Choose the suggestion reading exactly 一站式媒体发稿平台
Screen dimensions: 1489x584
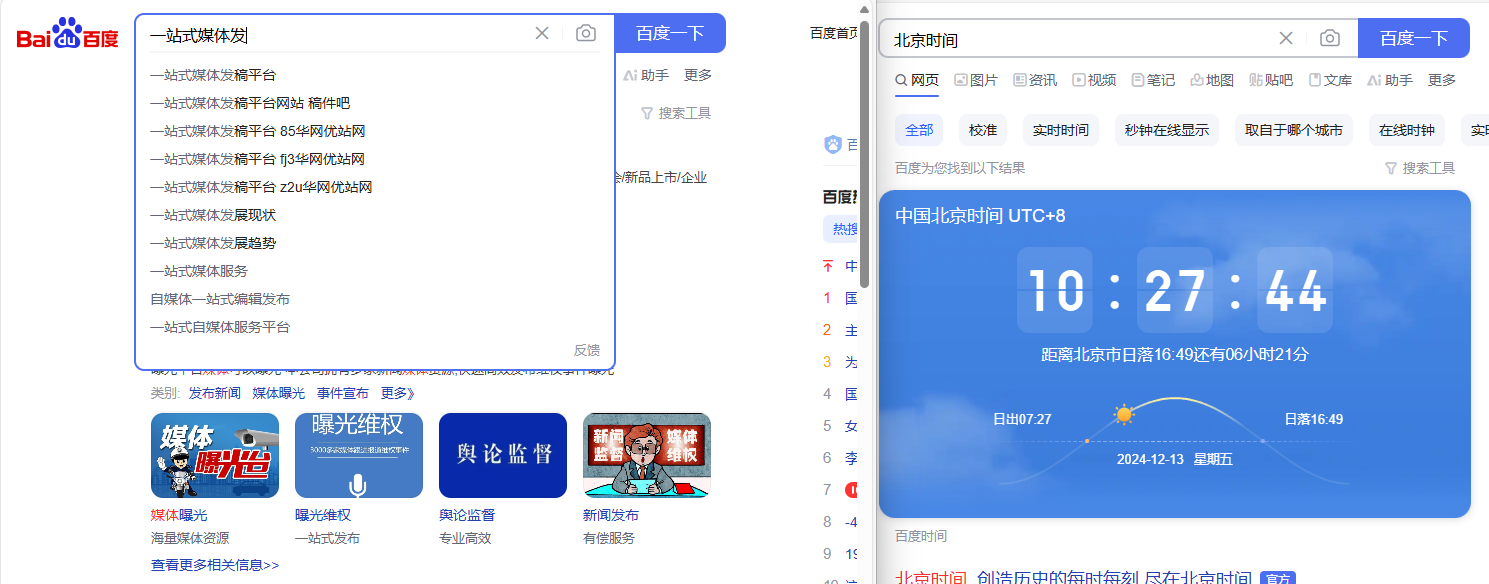213,75
